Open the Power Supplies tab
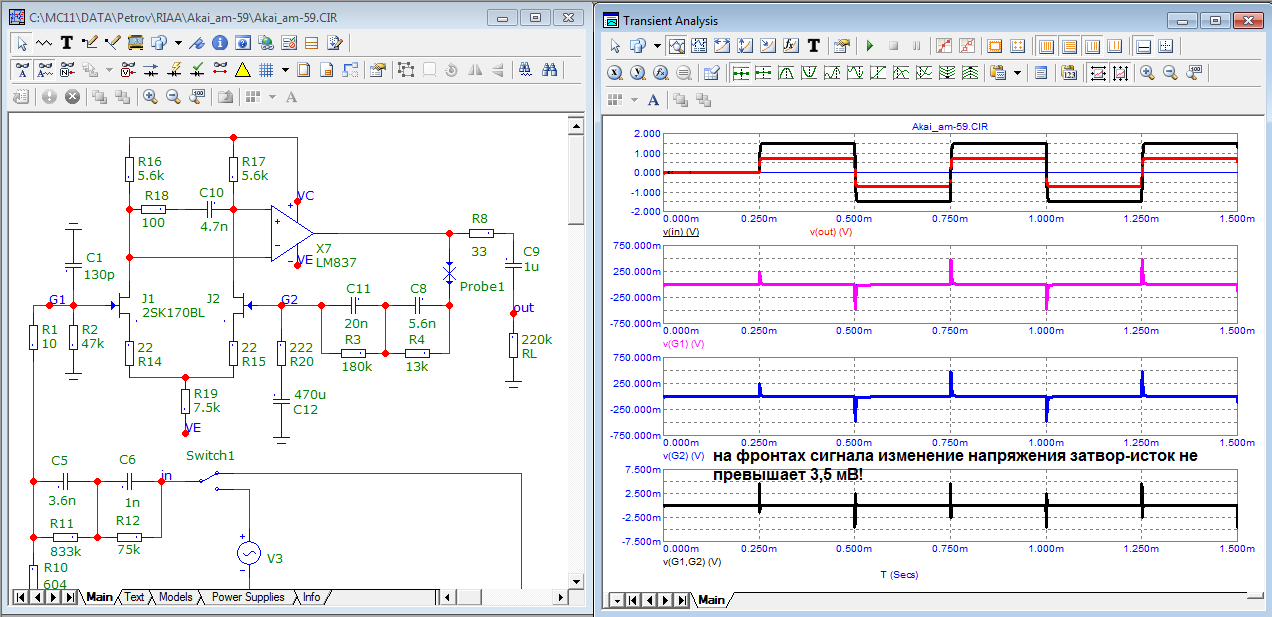The height and width of the screenshot is (617, 1272). click(247, 597)
